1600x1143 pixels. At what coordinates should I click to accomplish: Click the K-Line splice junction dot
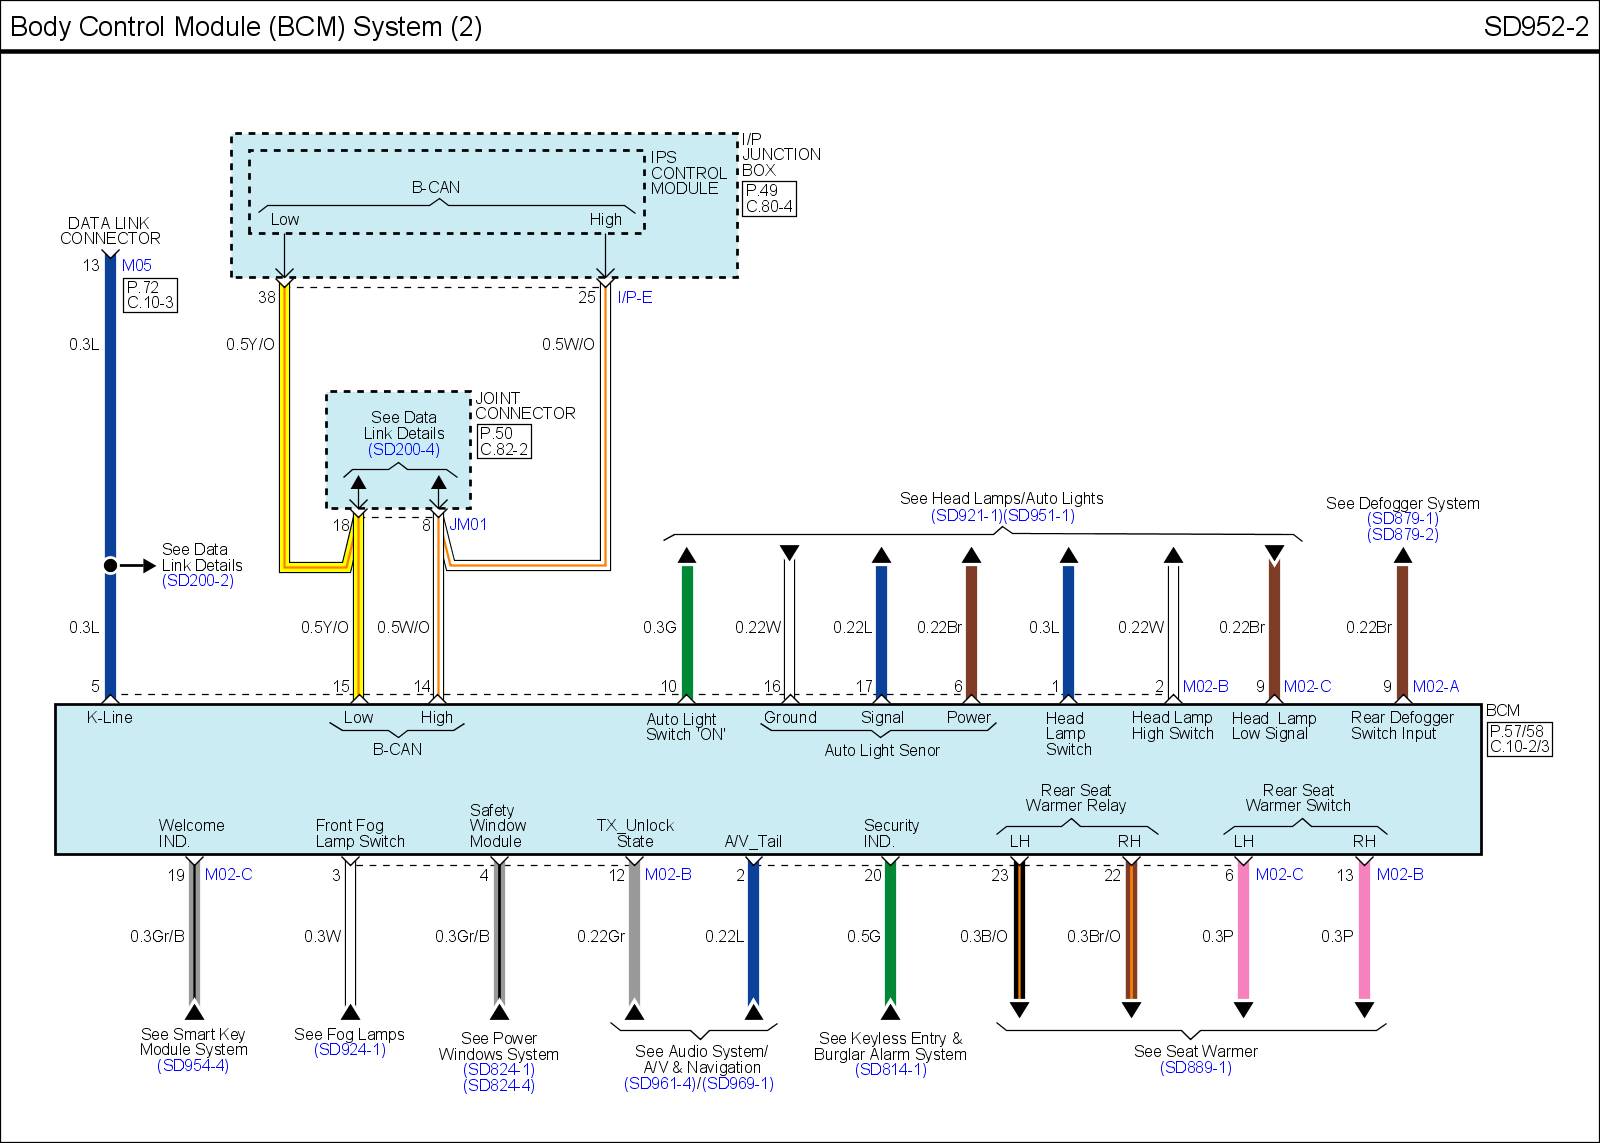tap(110, 565)
